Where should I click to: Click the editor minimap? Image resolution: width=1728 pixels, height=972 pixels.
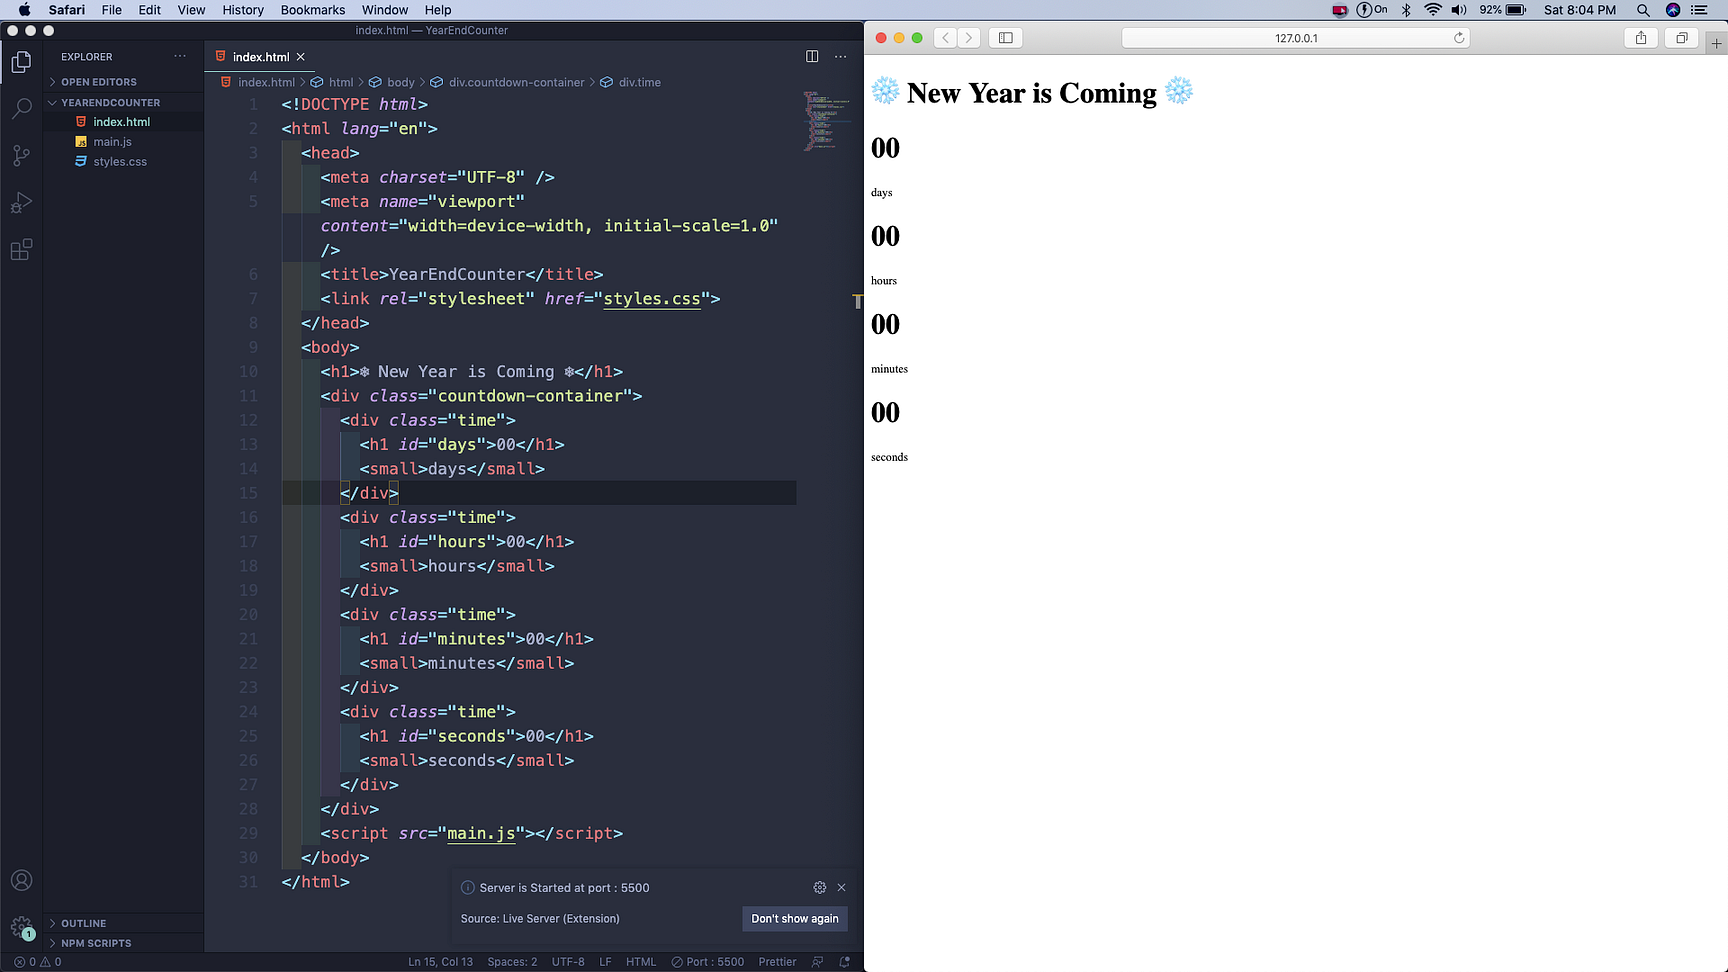click(x=826, y=120)
